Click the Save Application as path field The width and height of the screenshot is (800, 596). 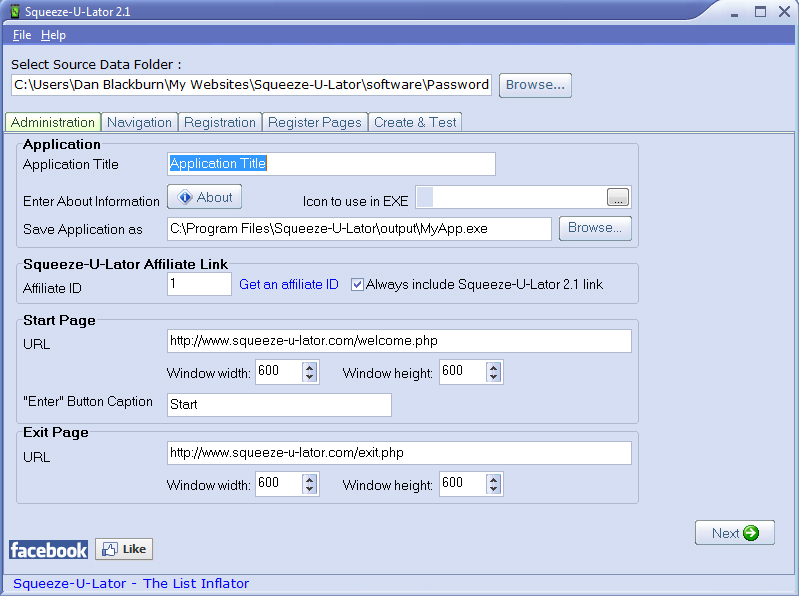359,229
